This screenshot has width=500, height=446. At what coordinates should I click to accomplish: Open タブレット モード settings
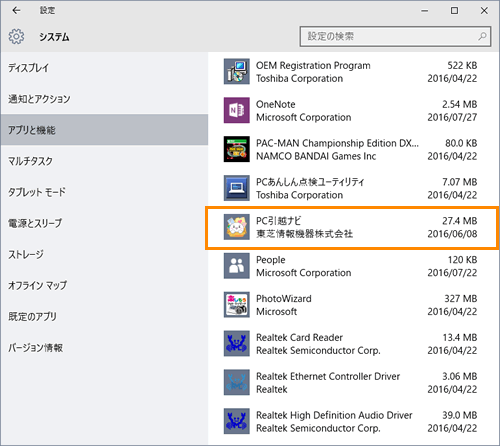tap(104, 192)
